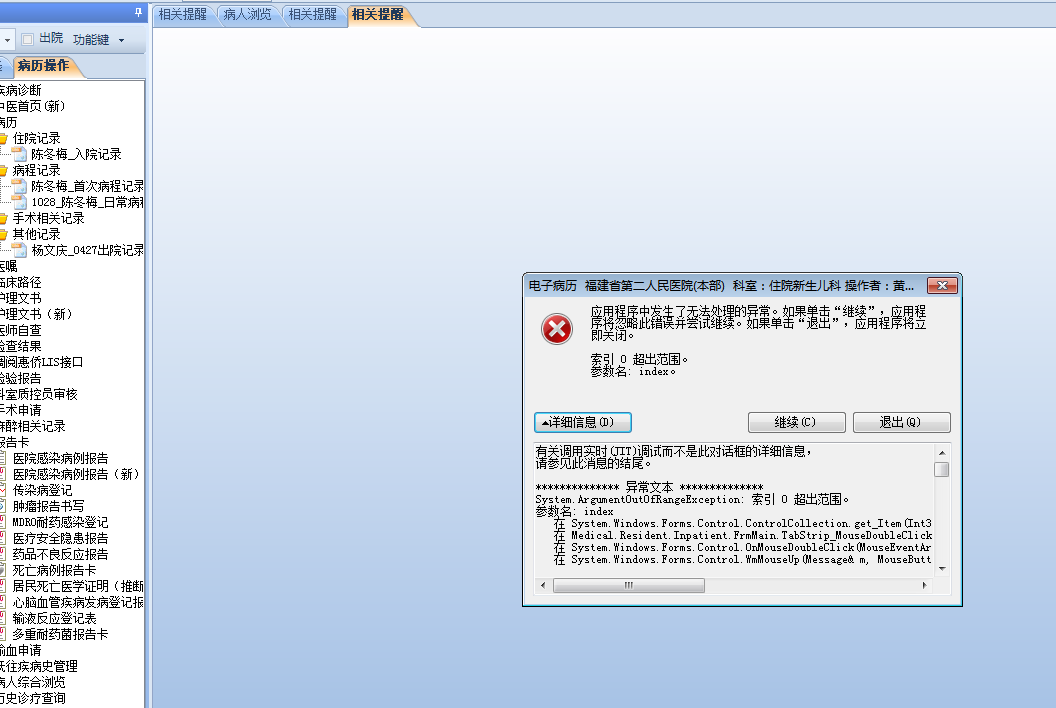Close the 电子病历 error dialog with X
The width and height of the screenshot is (1056, 708).
[942, 286]
